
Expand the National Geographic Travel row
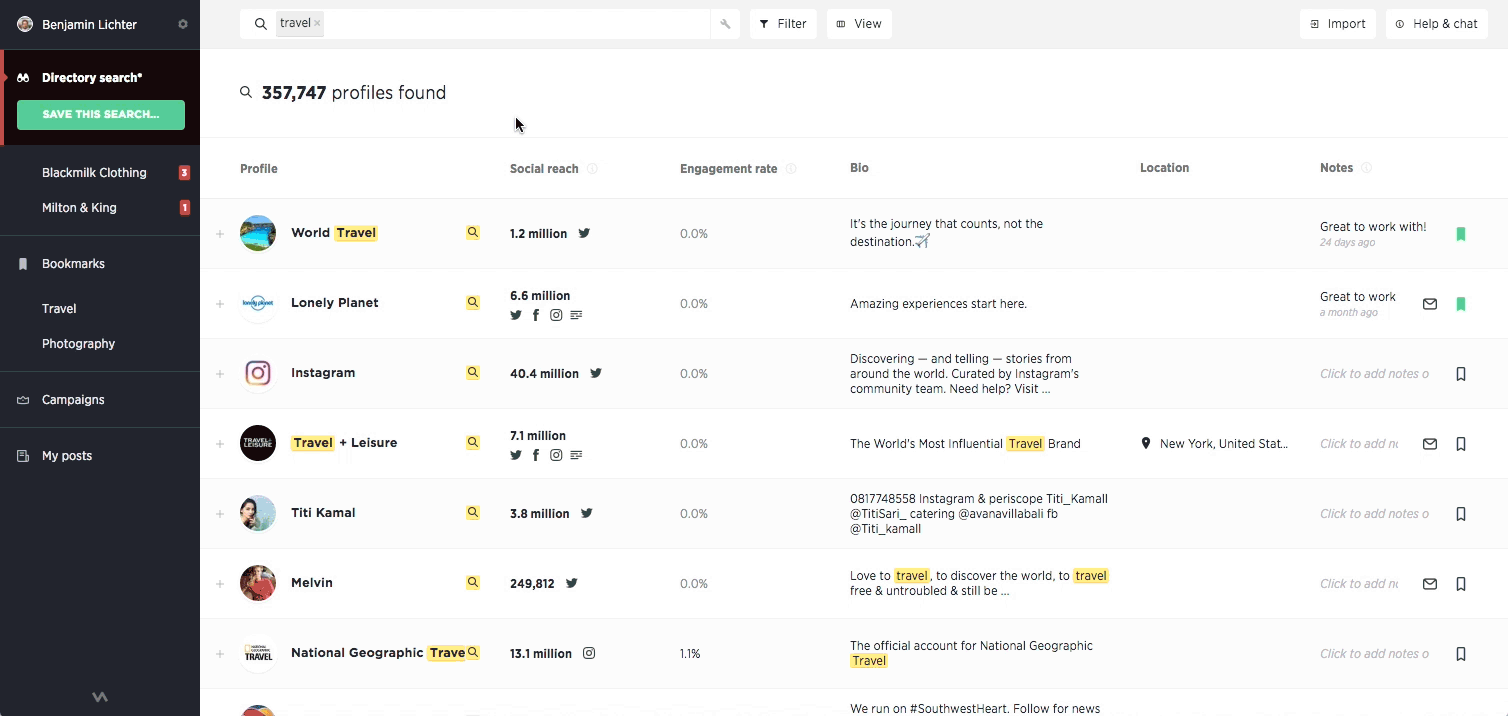pyautogui.click(x=220, y=654)
